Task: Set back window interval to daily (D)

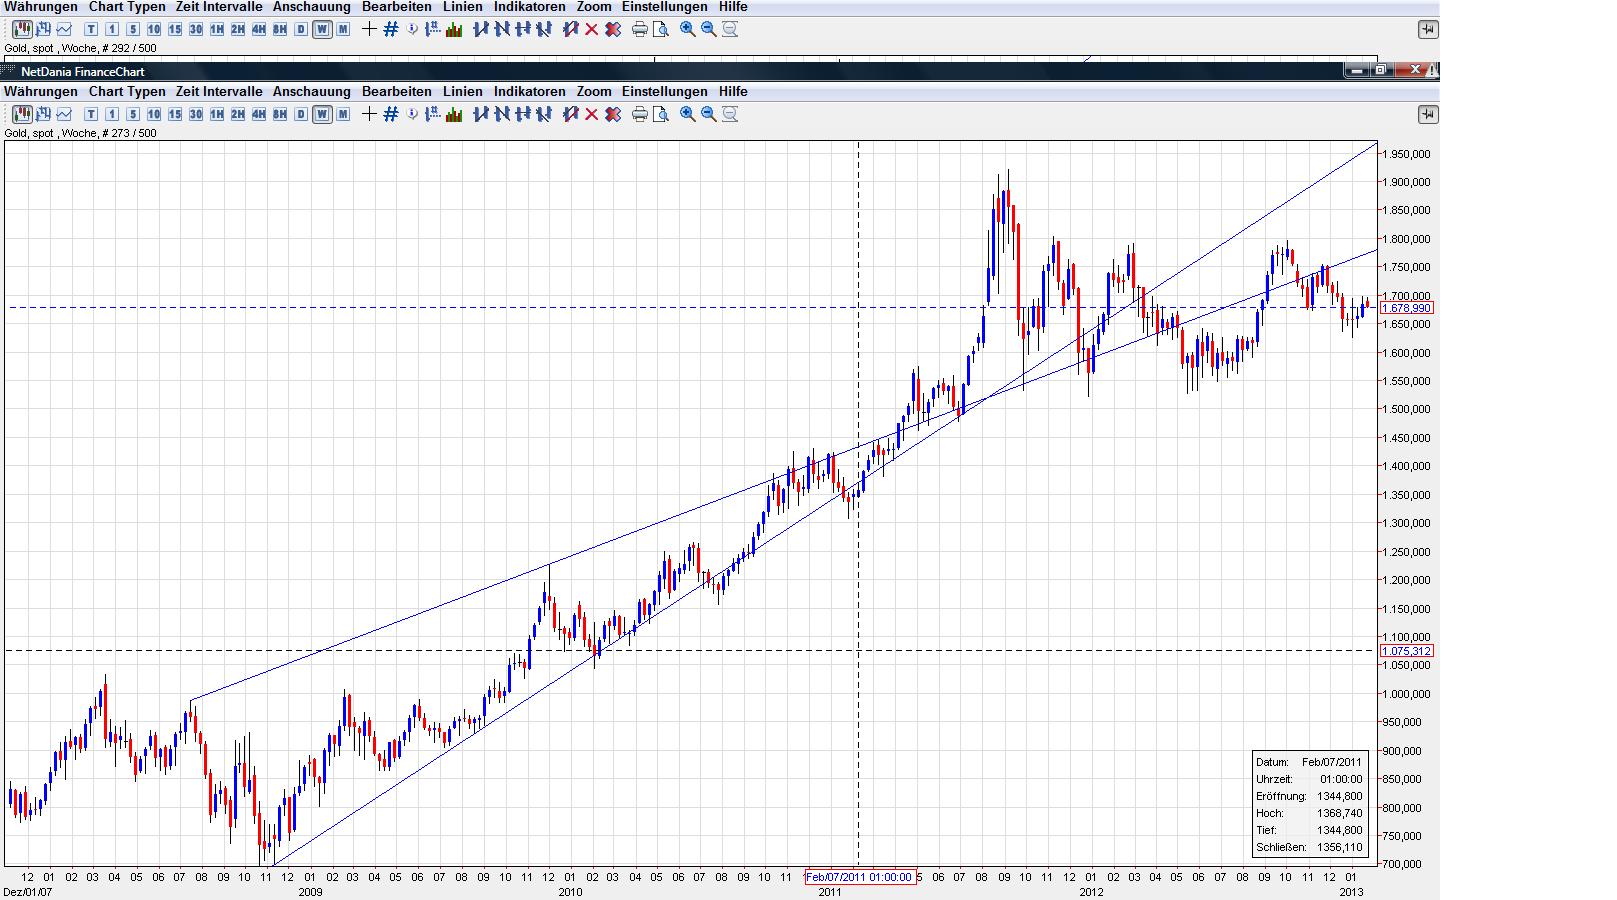Action: point(301,29)
